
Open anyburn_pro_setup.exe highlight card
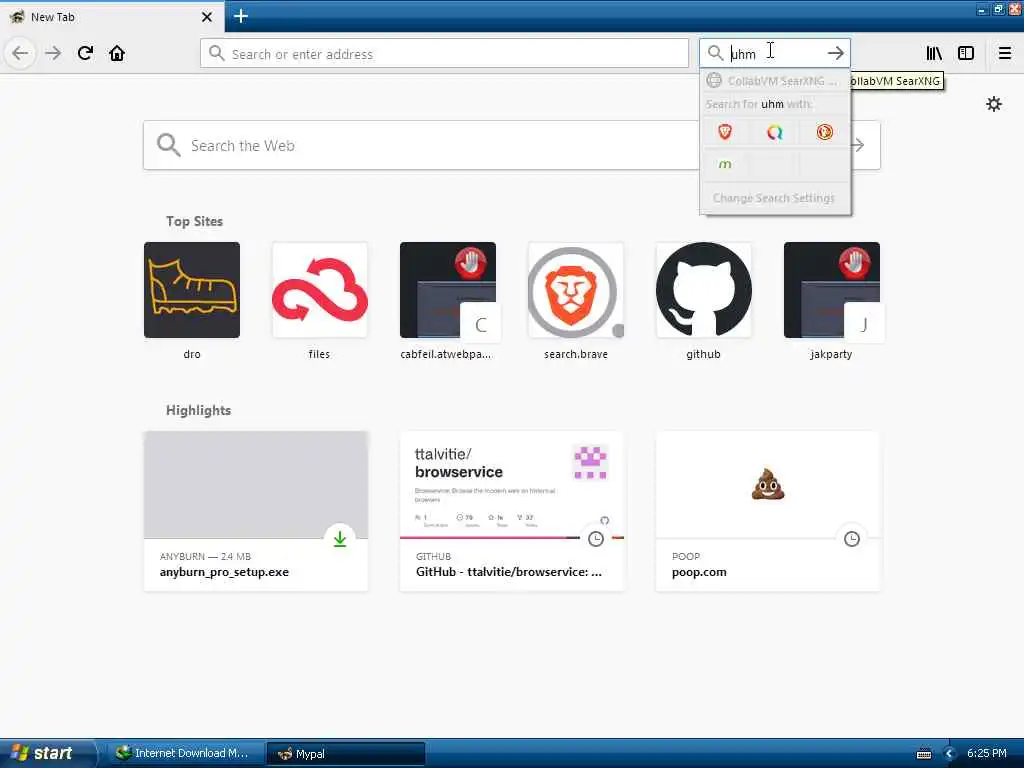(256, 511)
